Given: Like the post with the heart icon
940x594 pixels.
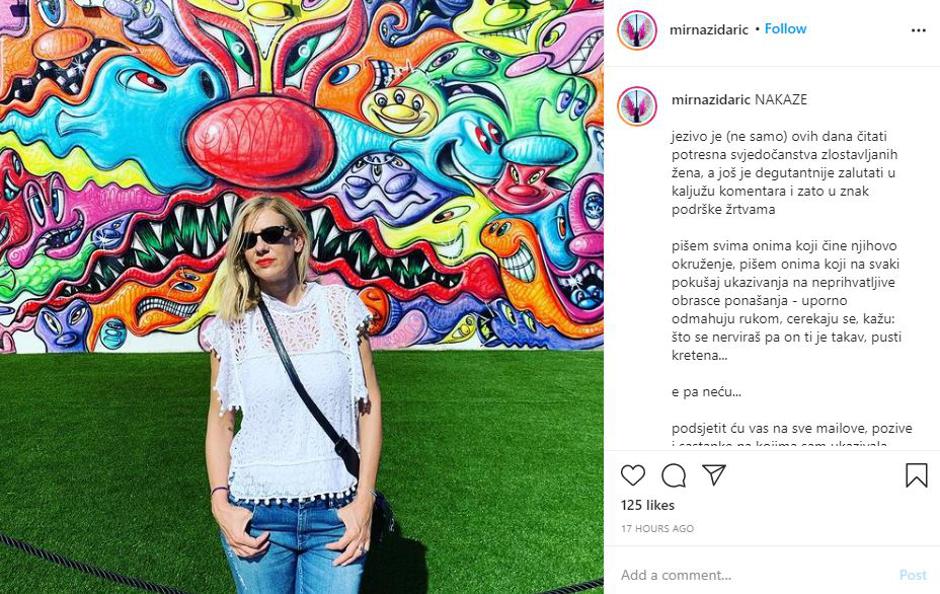Looking at the screenshot, I should click(x=632, y=475).
